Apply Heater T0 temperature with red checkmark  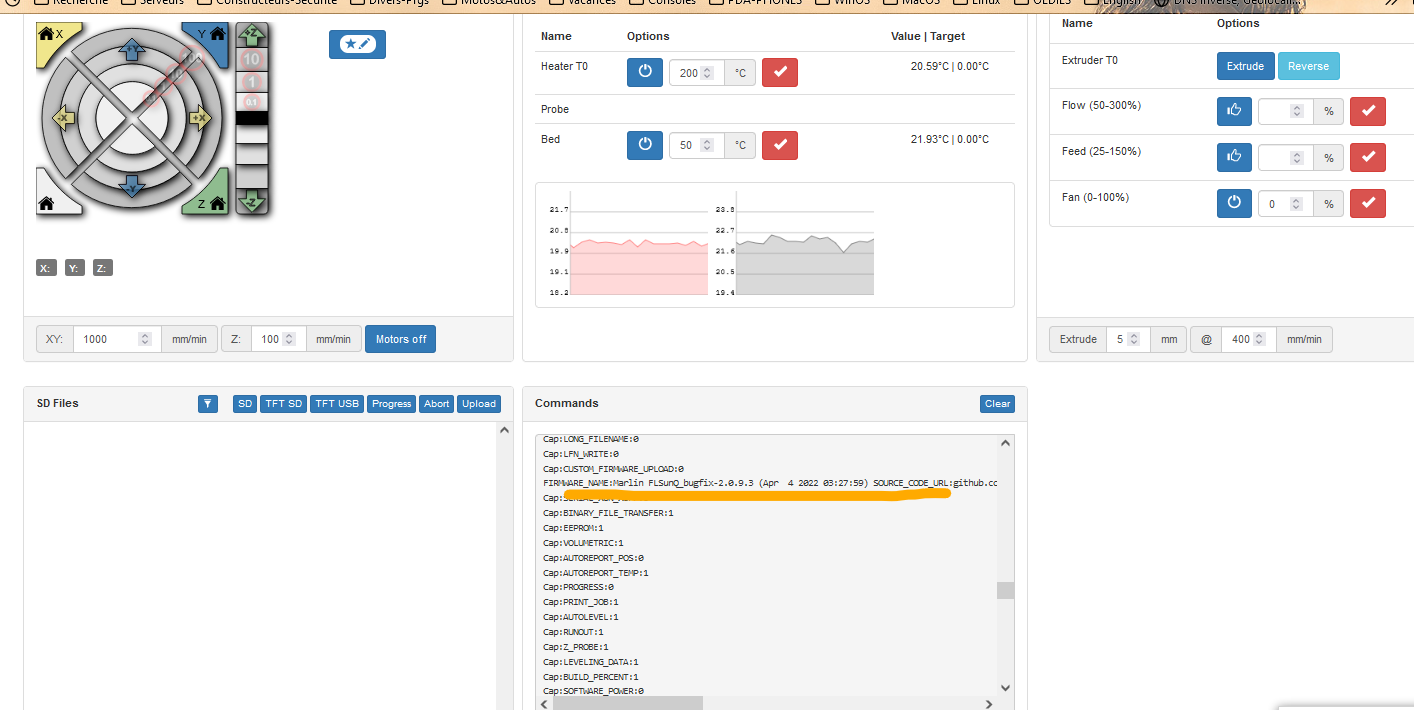(780, 72)
